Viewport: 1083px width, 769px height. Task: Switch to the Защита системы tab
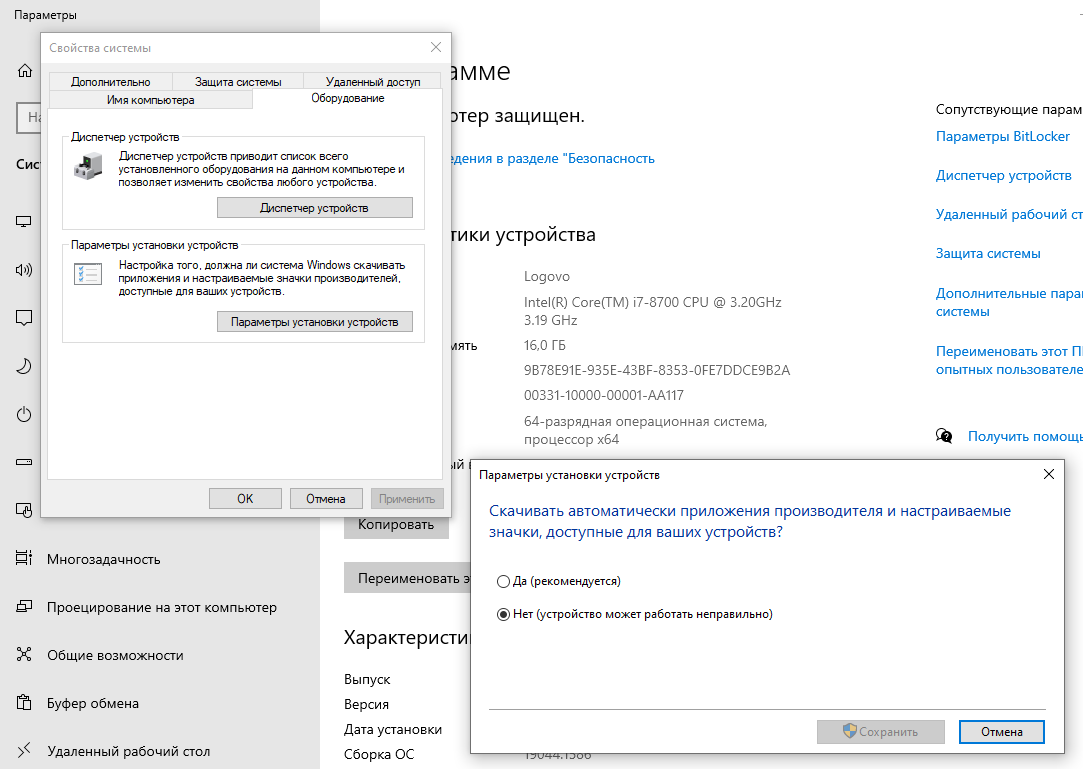tap(238, 82)
